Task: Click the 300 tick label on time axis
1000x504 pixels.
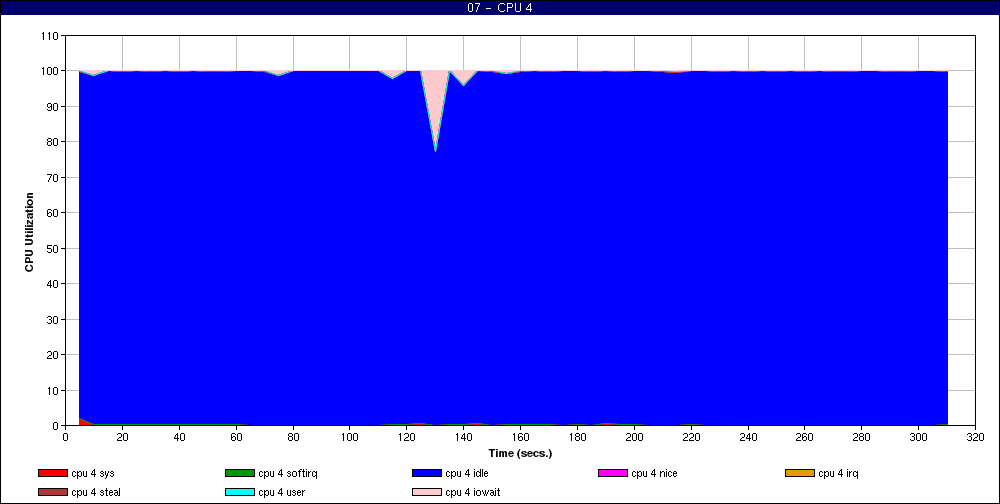Action: pyautogui.click(x=918, y=438)
